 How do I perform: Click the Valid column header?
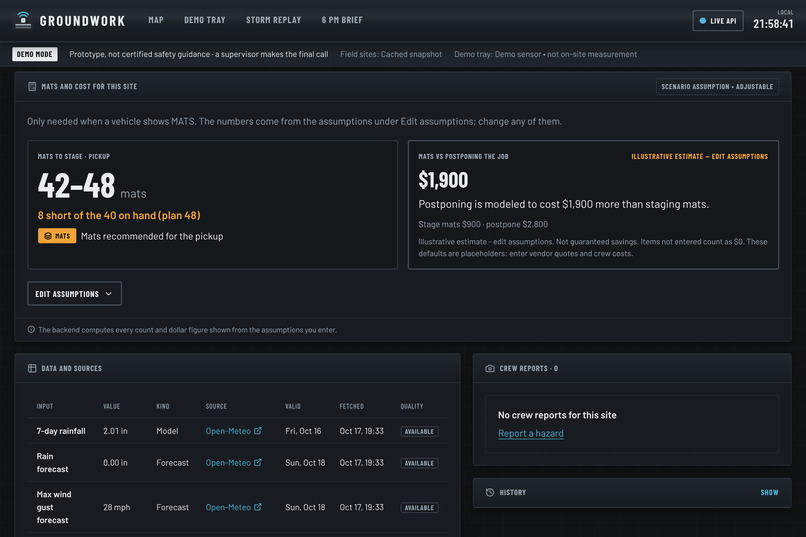coord(293,406)
